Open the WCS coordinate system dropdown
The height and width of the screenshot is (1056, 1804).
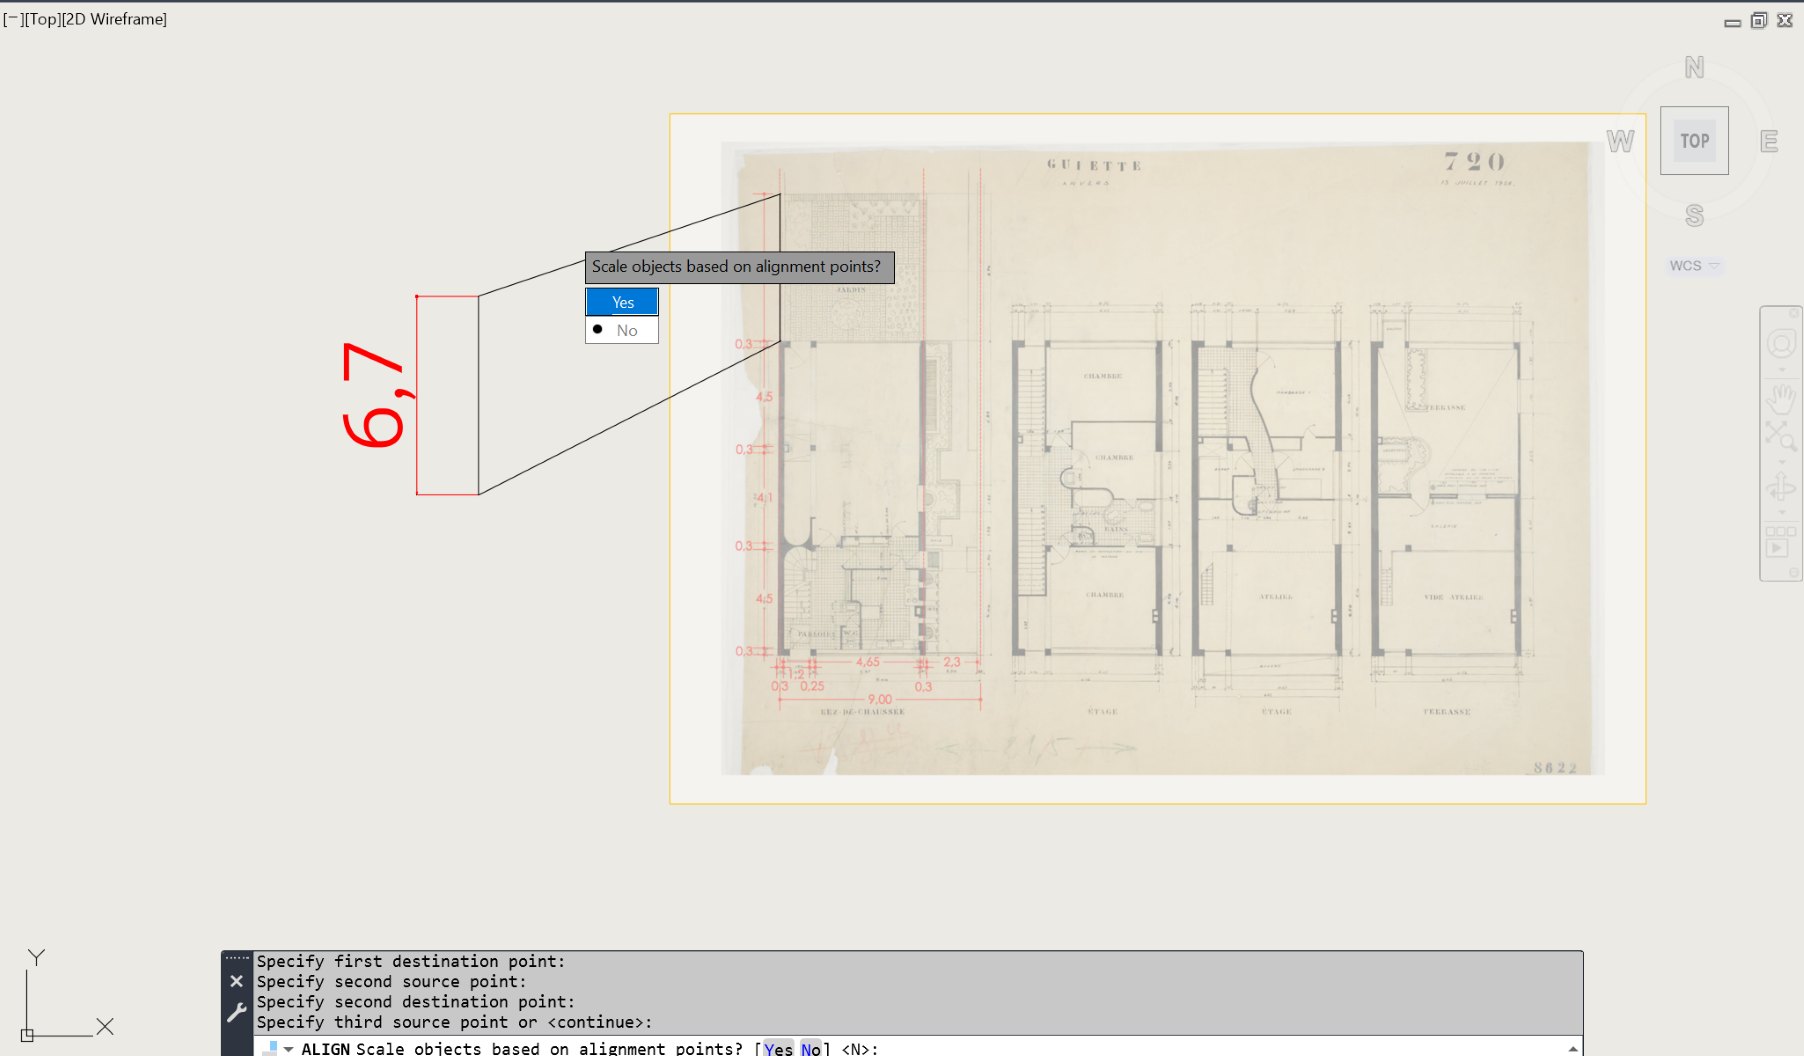coord(1695,266)
